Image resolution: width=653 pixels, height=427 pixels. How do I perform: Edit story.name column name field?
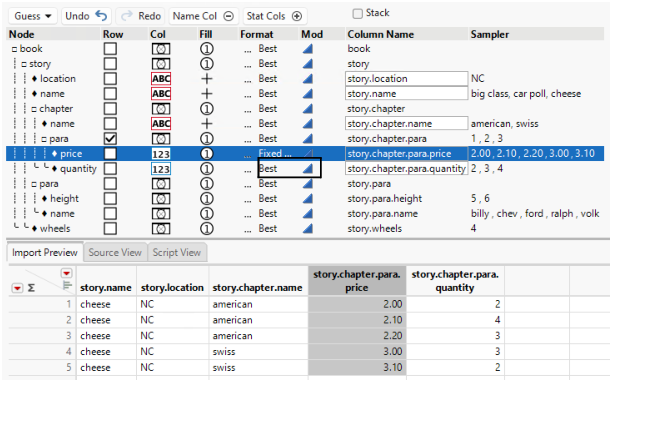tap(406, 94)
